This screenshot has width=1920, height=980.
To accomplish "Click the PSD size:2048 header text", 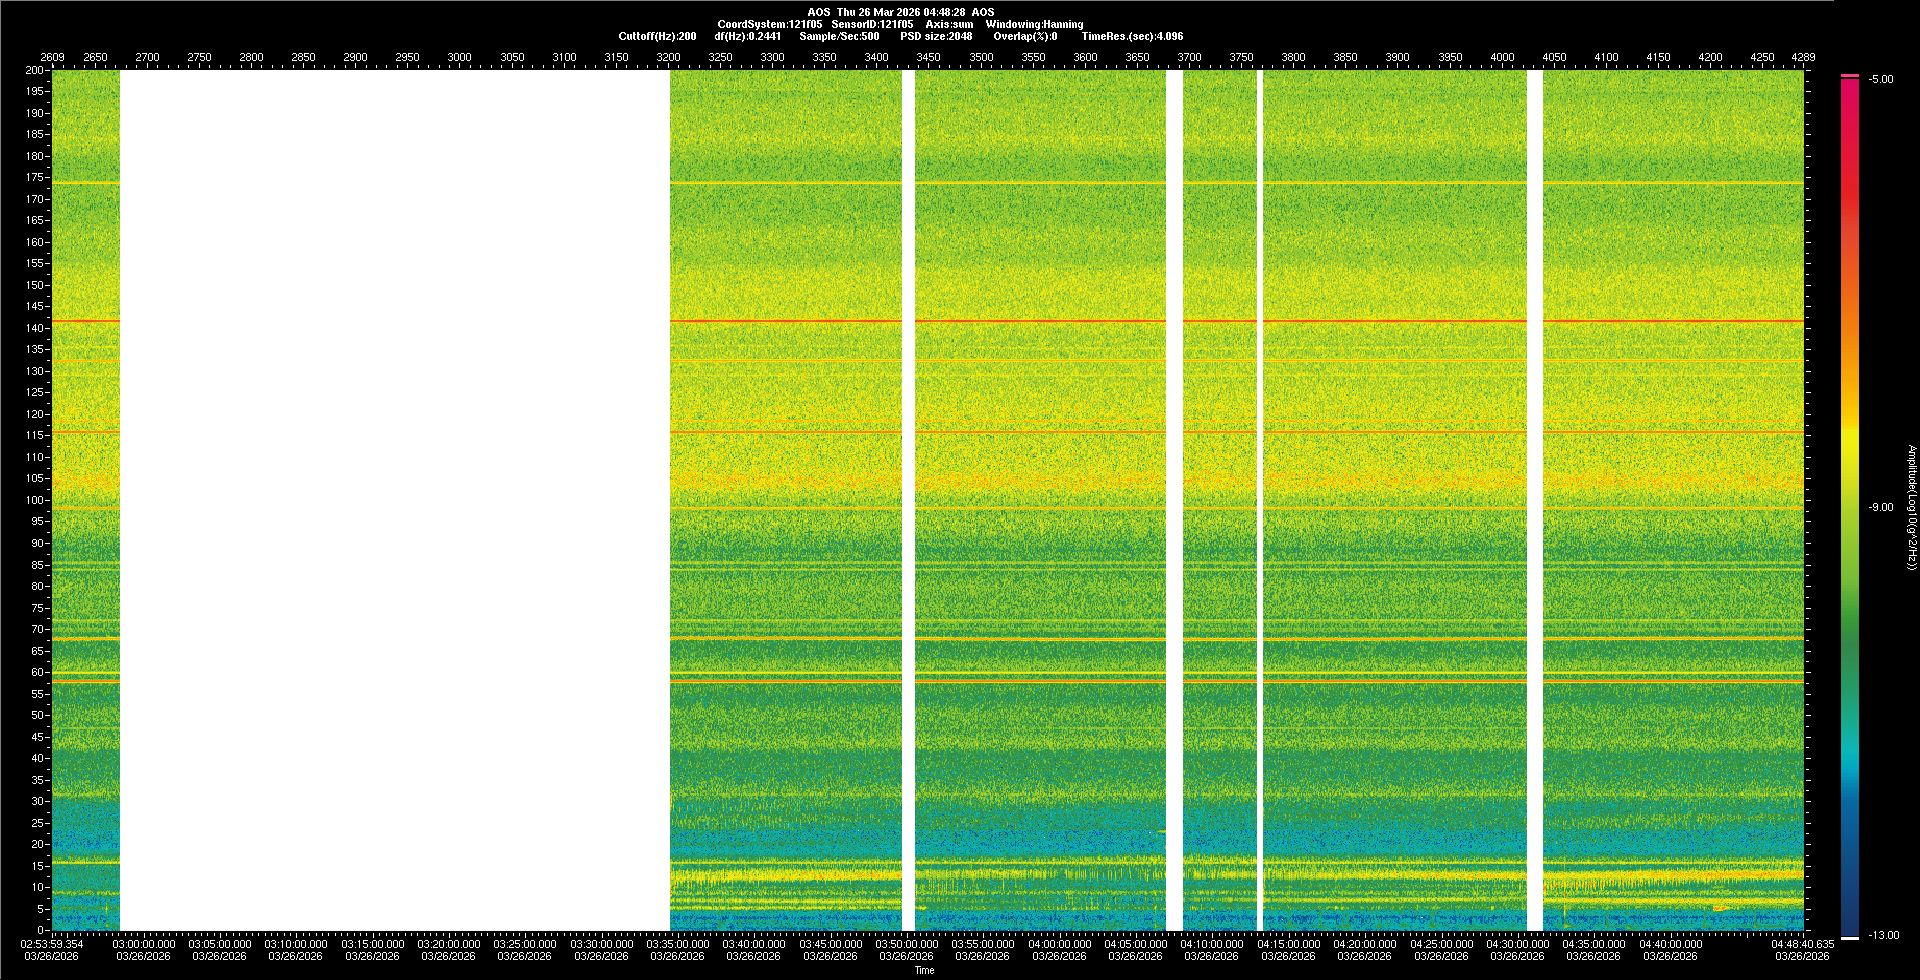I will (935, 36).
